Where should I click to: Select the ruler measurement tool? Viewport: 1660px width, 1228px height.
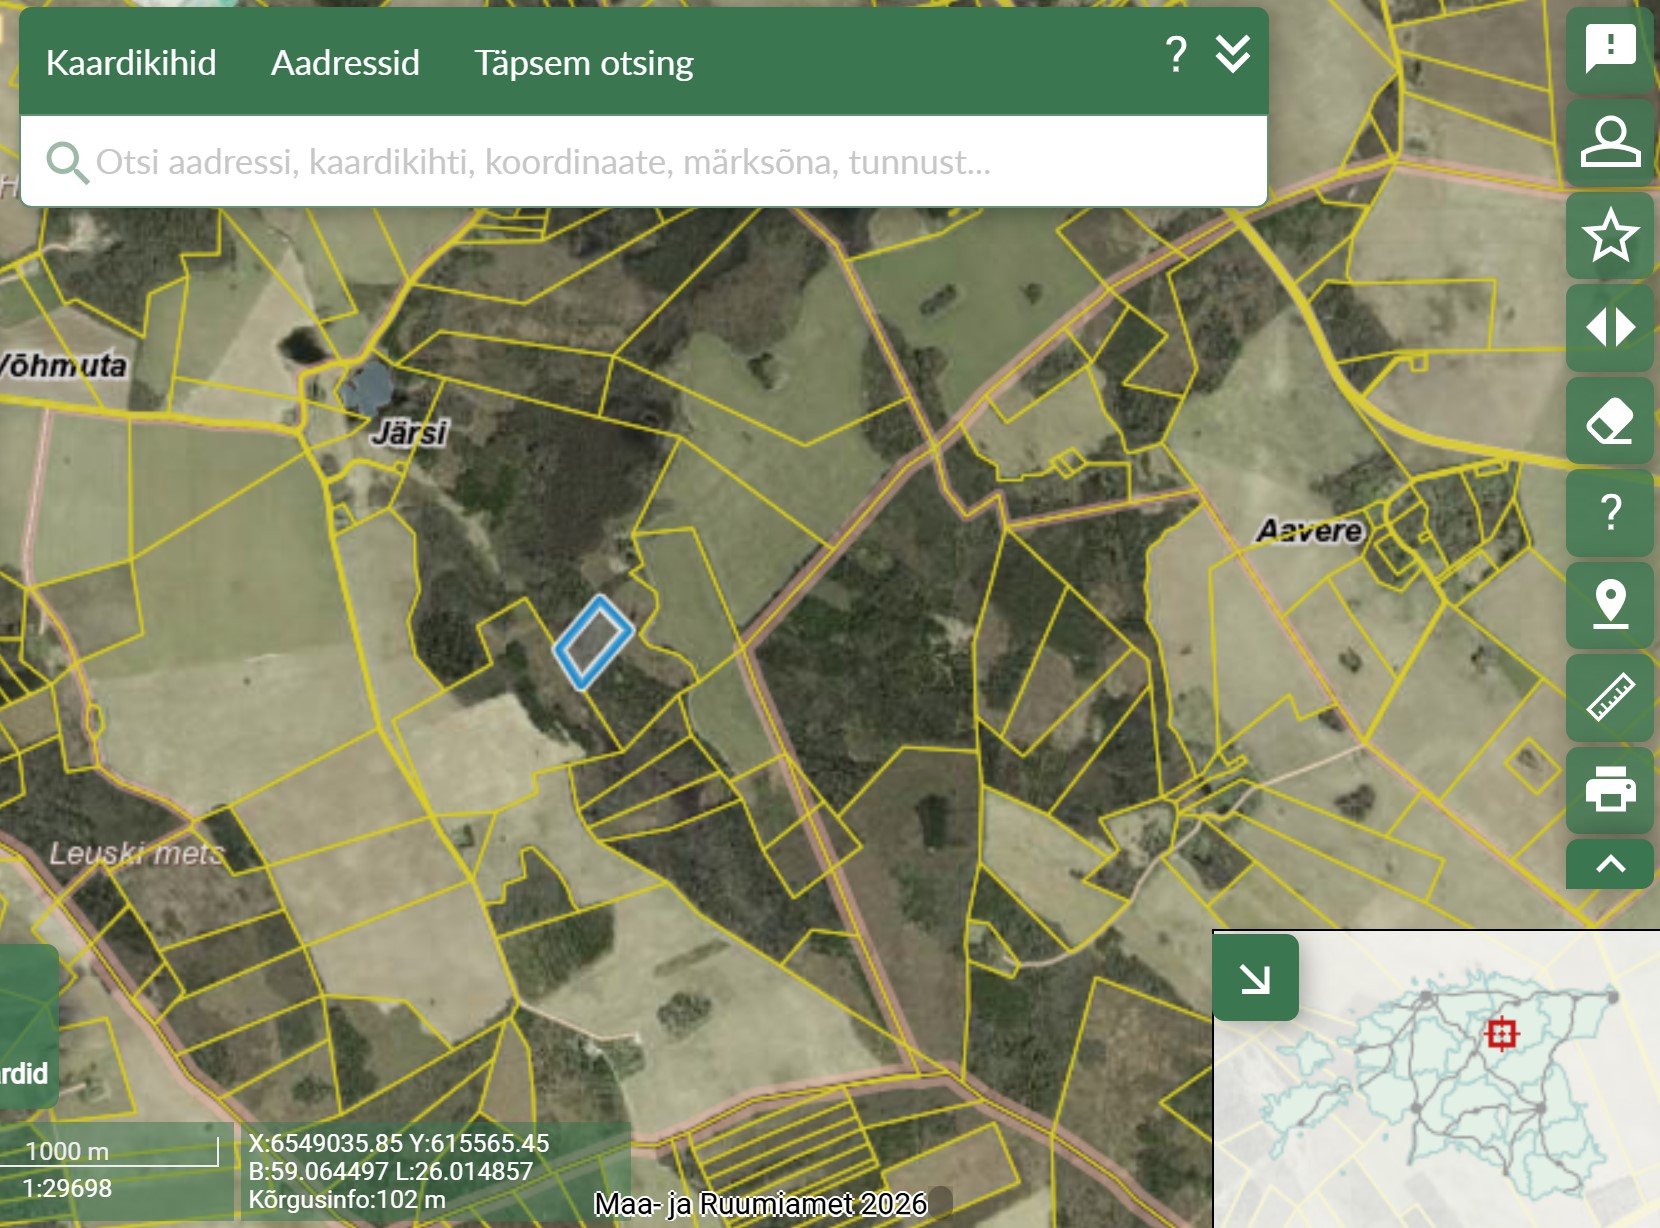pos(1609,698)
